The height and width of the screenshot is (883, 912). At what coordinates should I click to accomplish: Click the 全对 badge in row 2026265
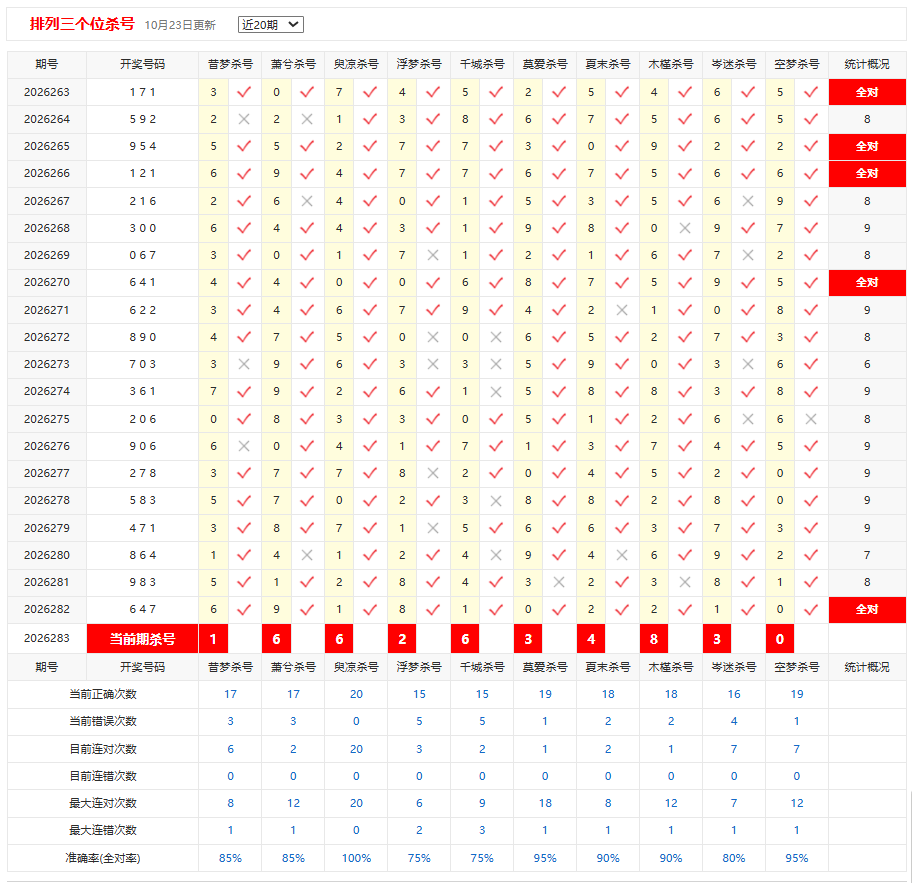(x=867, y=146)
